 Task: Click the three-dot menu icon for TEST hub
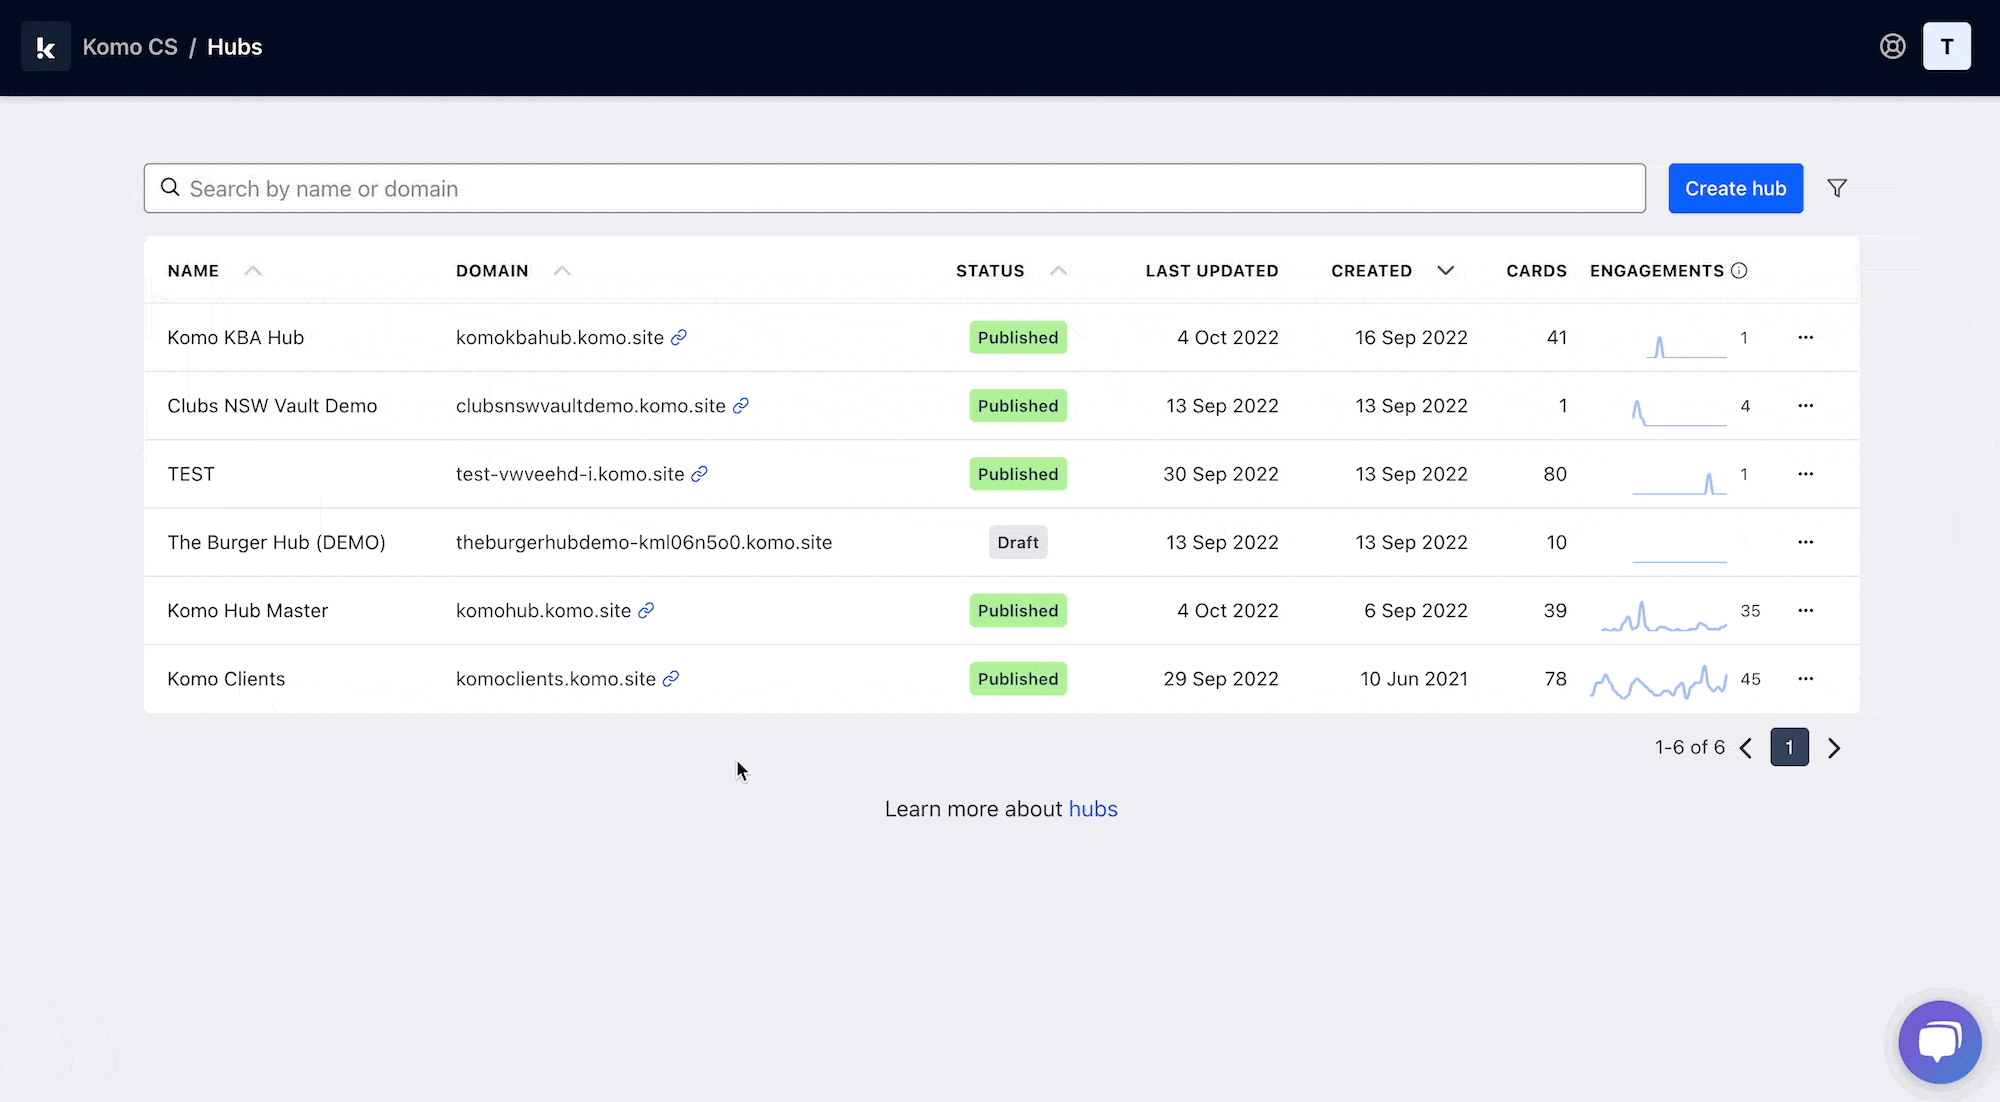click(x=1805, y=474)
